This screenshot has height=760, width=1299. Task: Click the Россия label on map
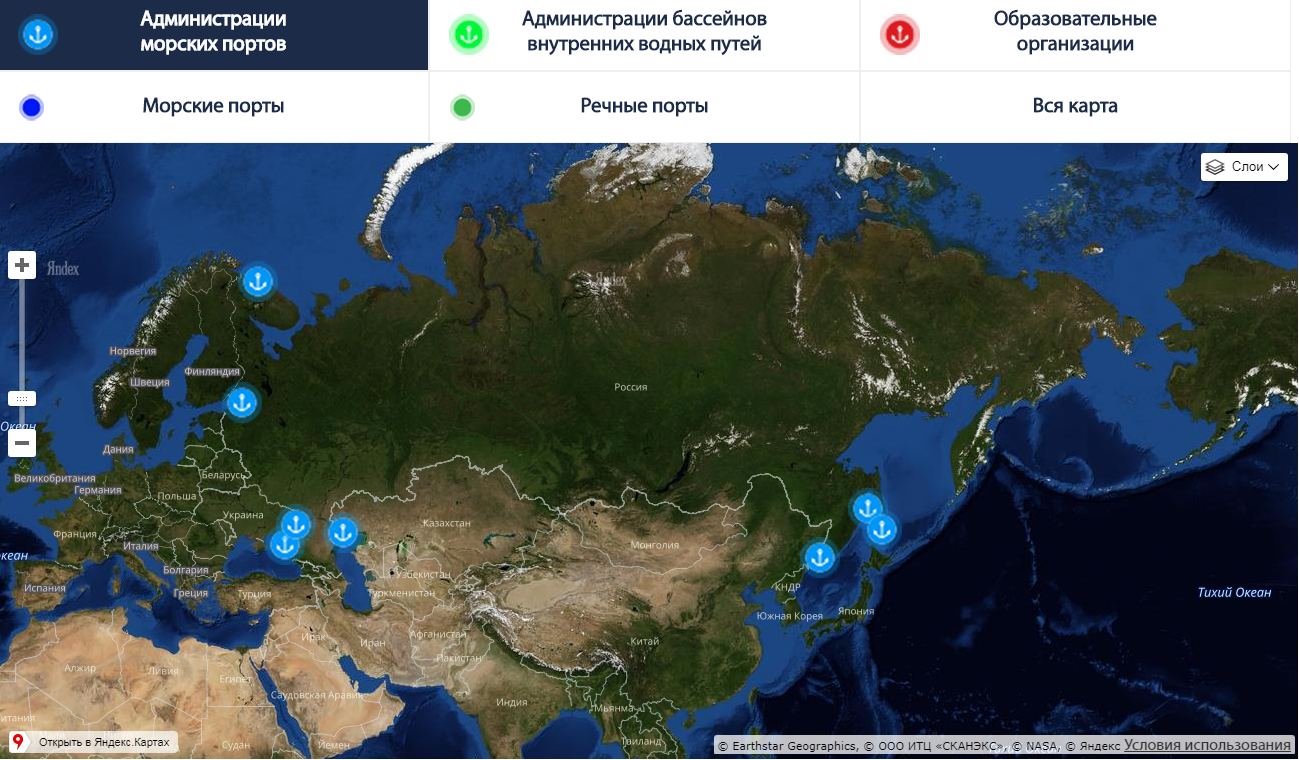pos(631,387)
